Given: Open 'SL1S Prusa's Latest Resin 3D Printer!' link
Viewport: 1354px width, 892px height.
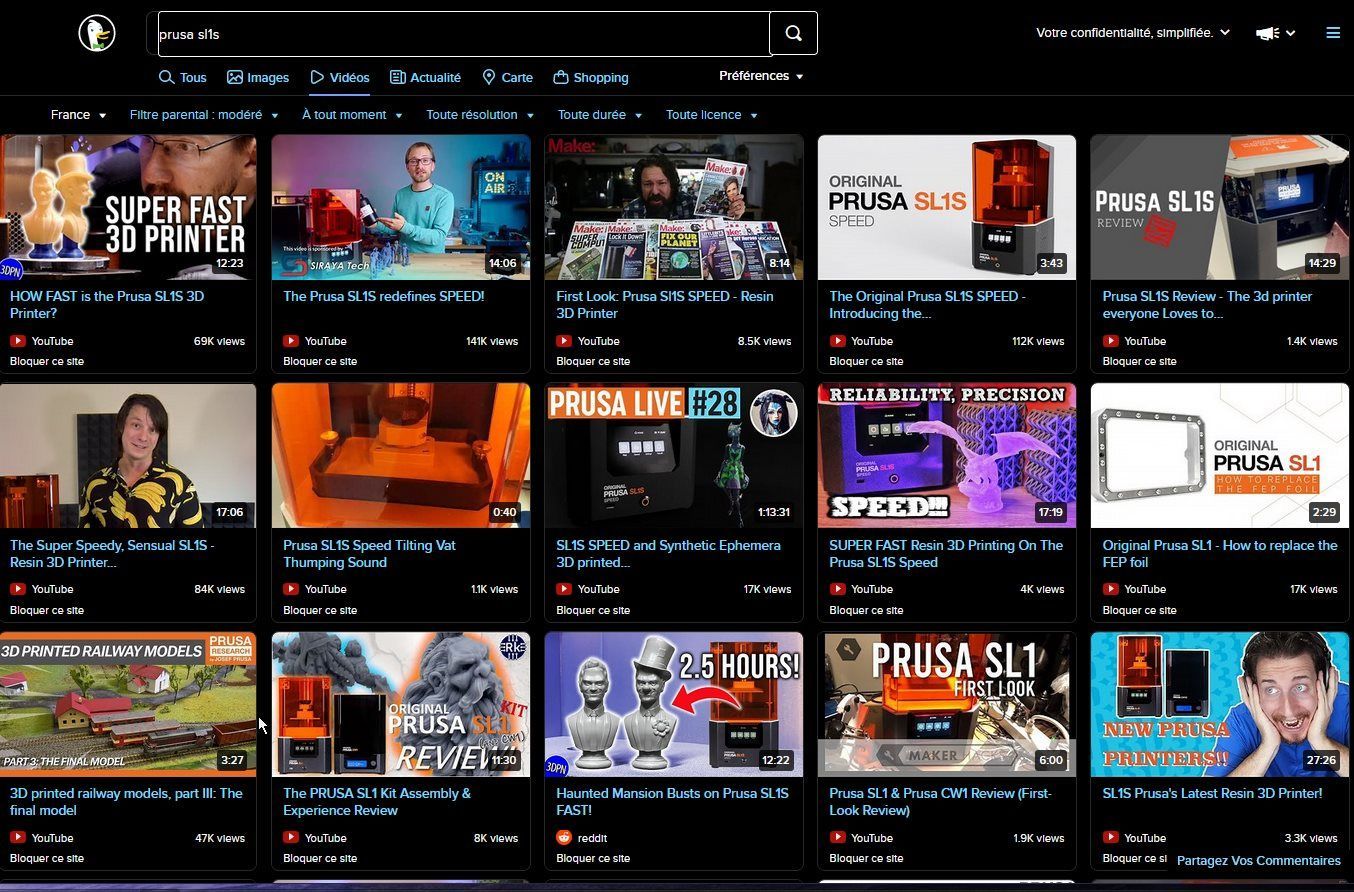Looking at the screenshot, I should coord(1212,793).
